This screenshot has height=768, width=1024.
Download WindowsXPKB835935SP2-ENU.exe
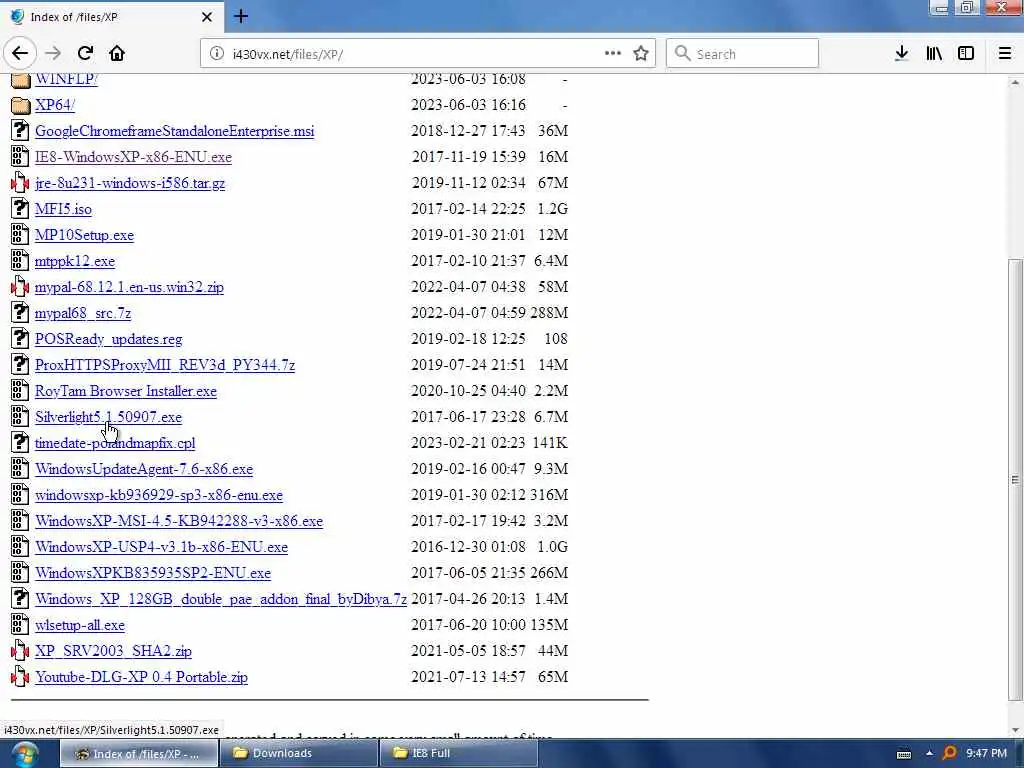point(153,573)
